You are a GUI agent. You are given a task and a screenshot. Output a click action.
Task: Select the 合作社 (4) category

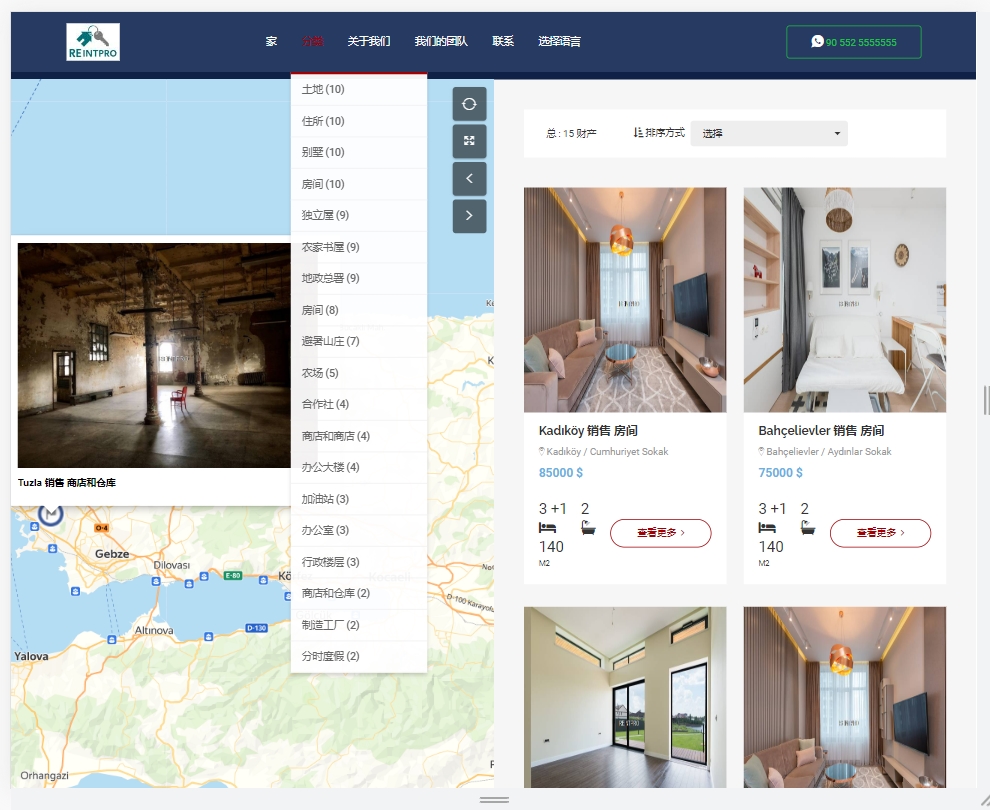359,405
